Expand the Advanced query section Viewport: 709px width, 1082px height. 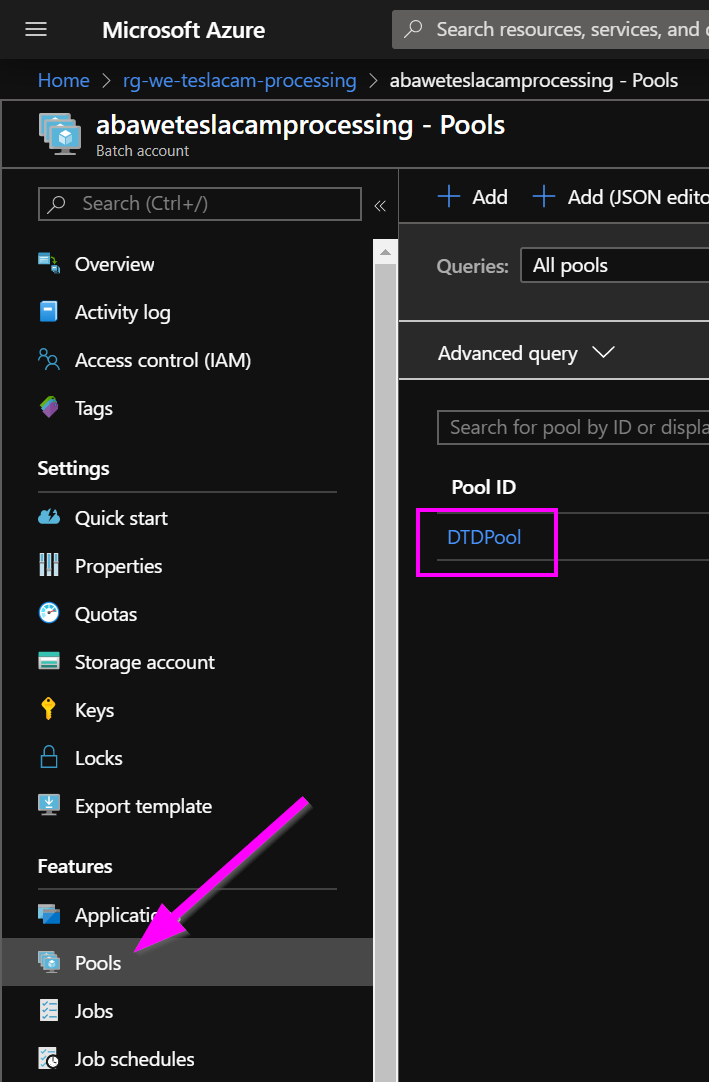click(526, 353)
